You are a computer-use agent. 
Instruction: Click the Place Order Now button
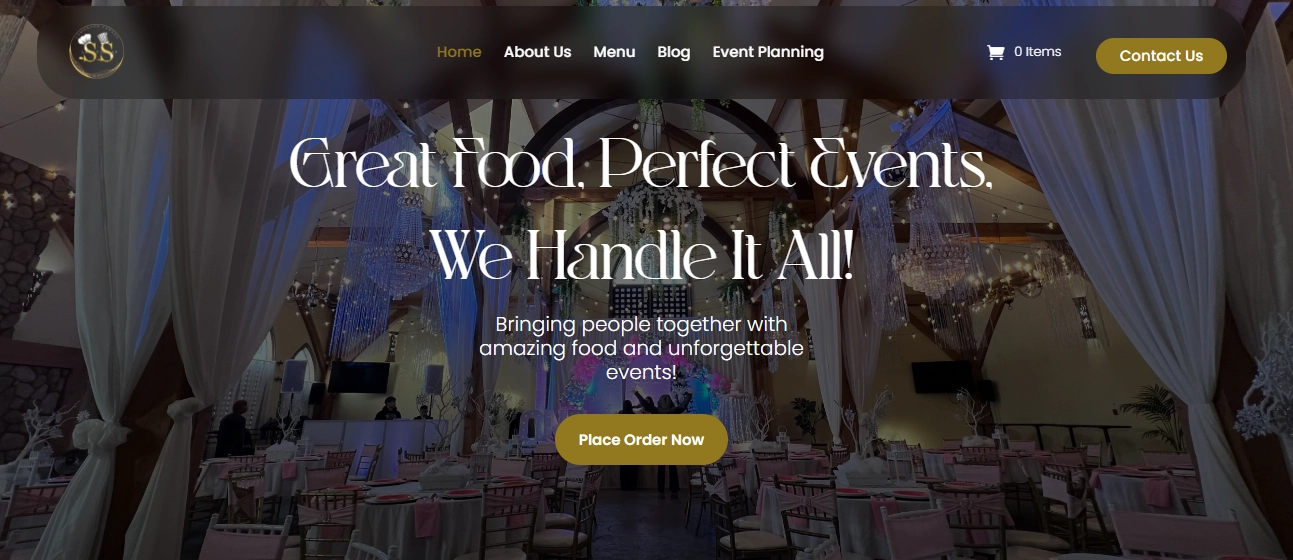[641, 440]
